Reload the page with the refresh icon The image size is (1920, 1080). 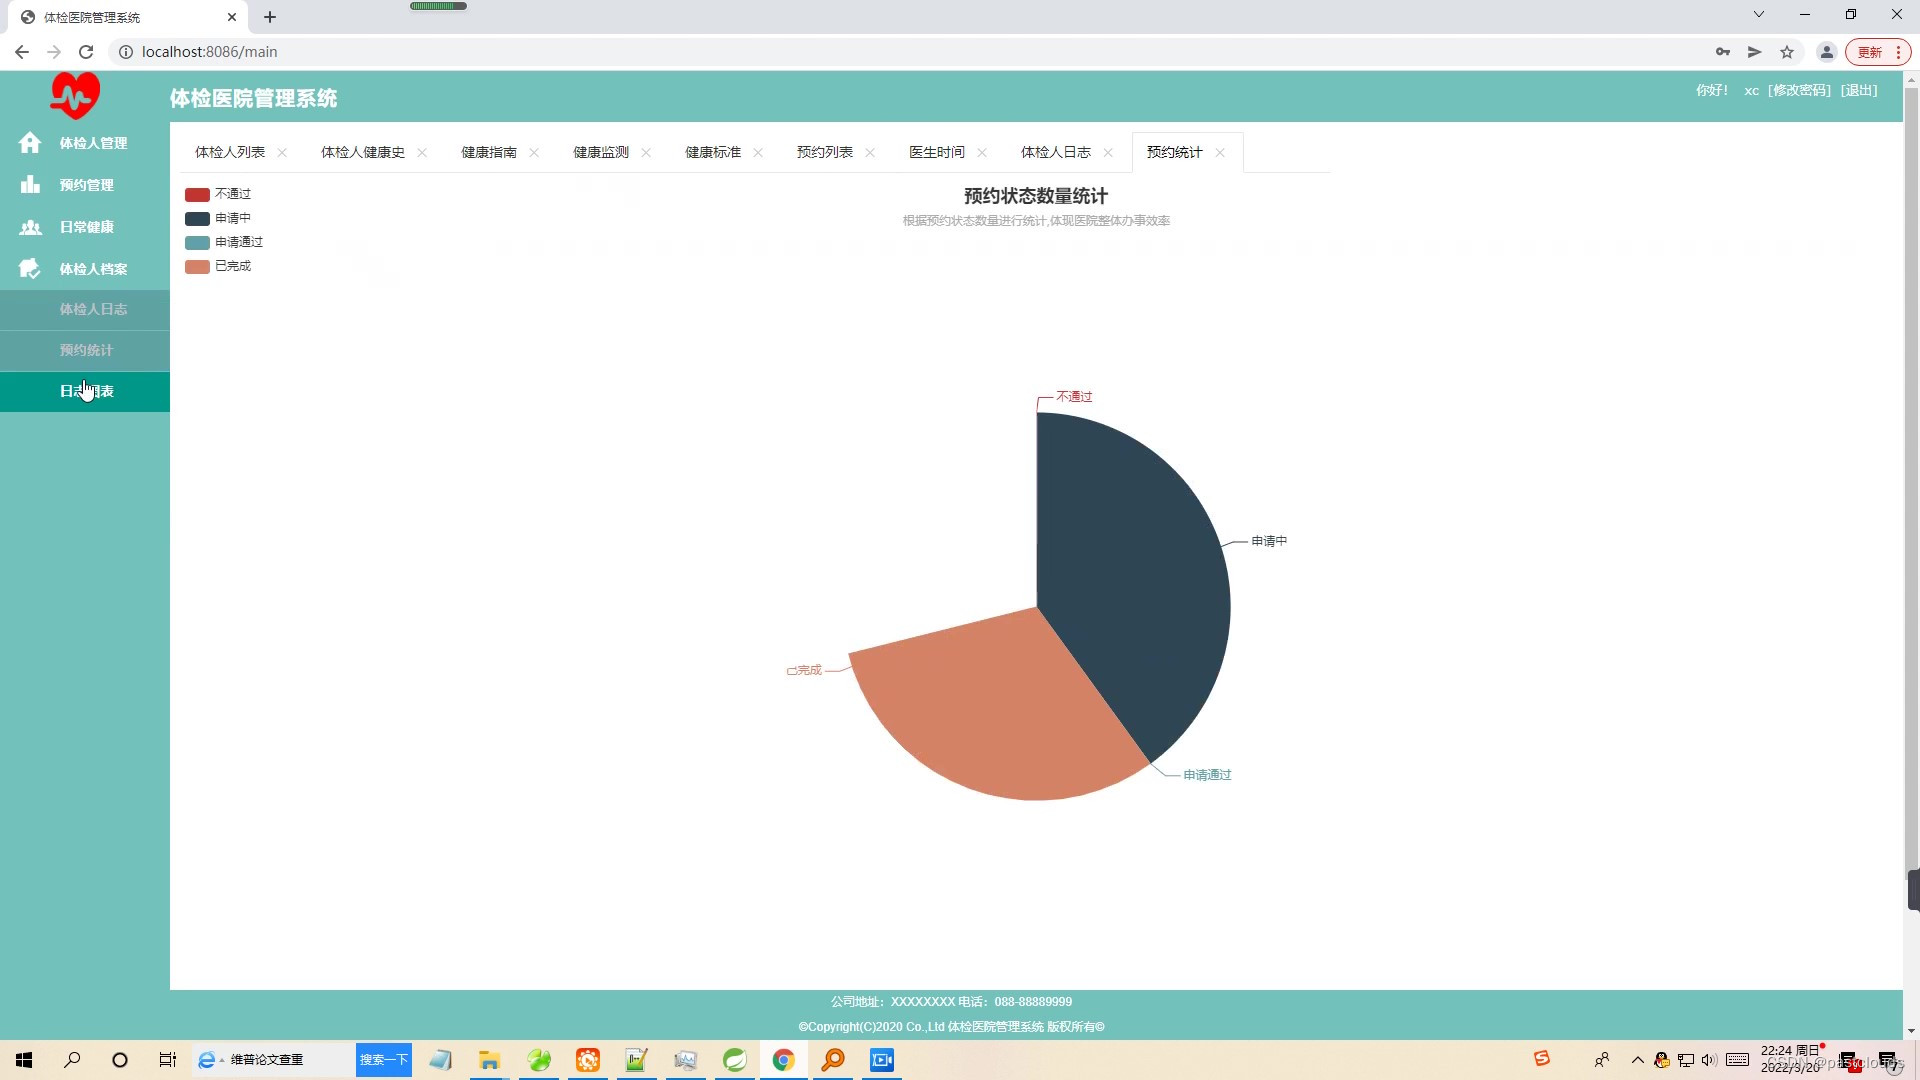pyautogui.click(x=86, y=51)
